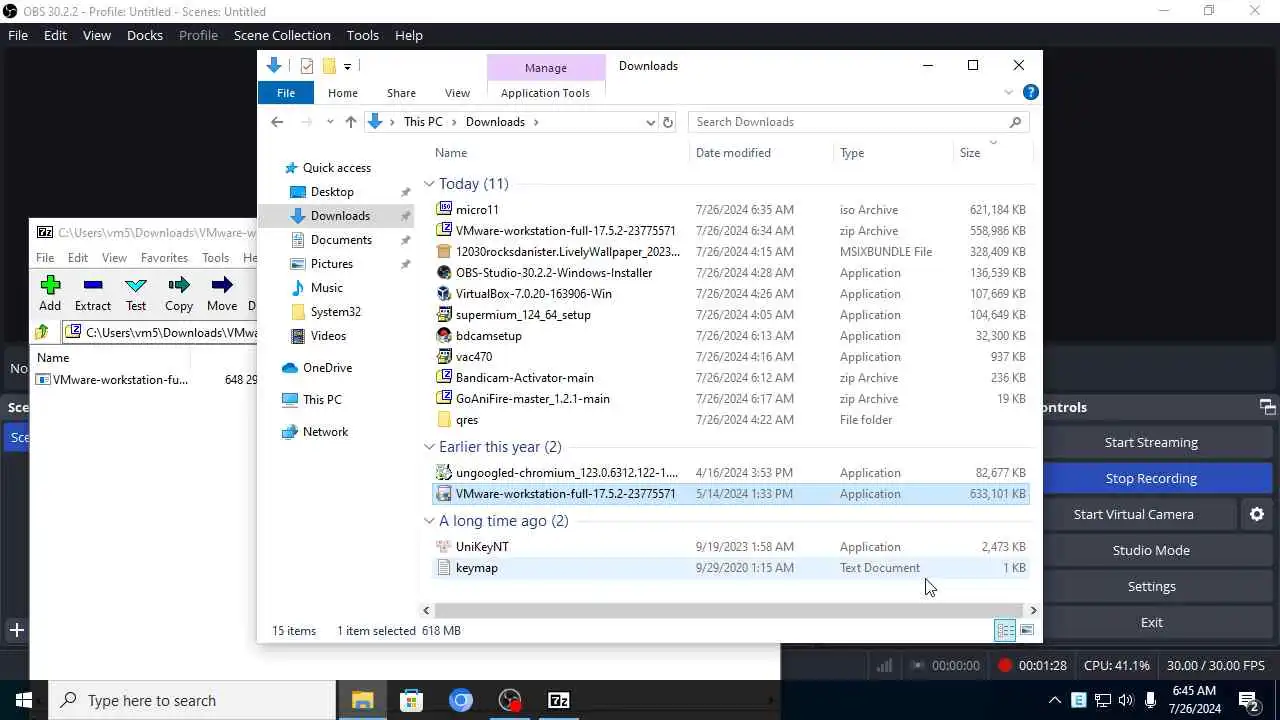Go up one folder in 7-Zip
1280x720 pixels.
coord(42,332)
